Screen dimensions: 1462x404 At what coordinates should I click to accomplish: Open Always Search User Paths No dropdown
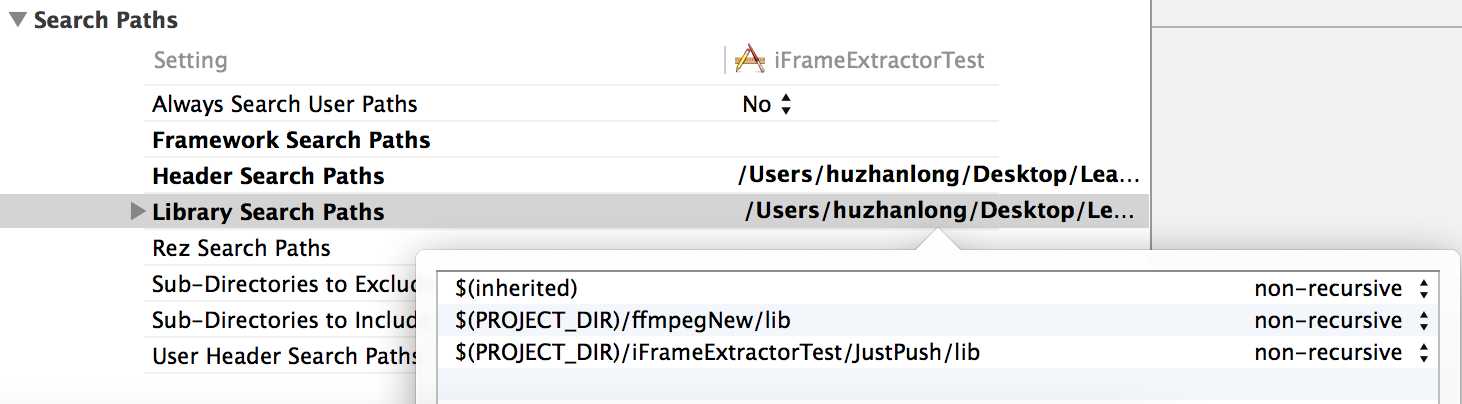click(x=767, y=104)
